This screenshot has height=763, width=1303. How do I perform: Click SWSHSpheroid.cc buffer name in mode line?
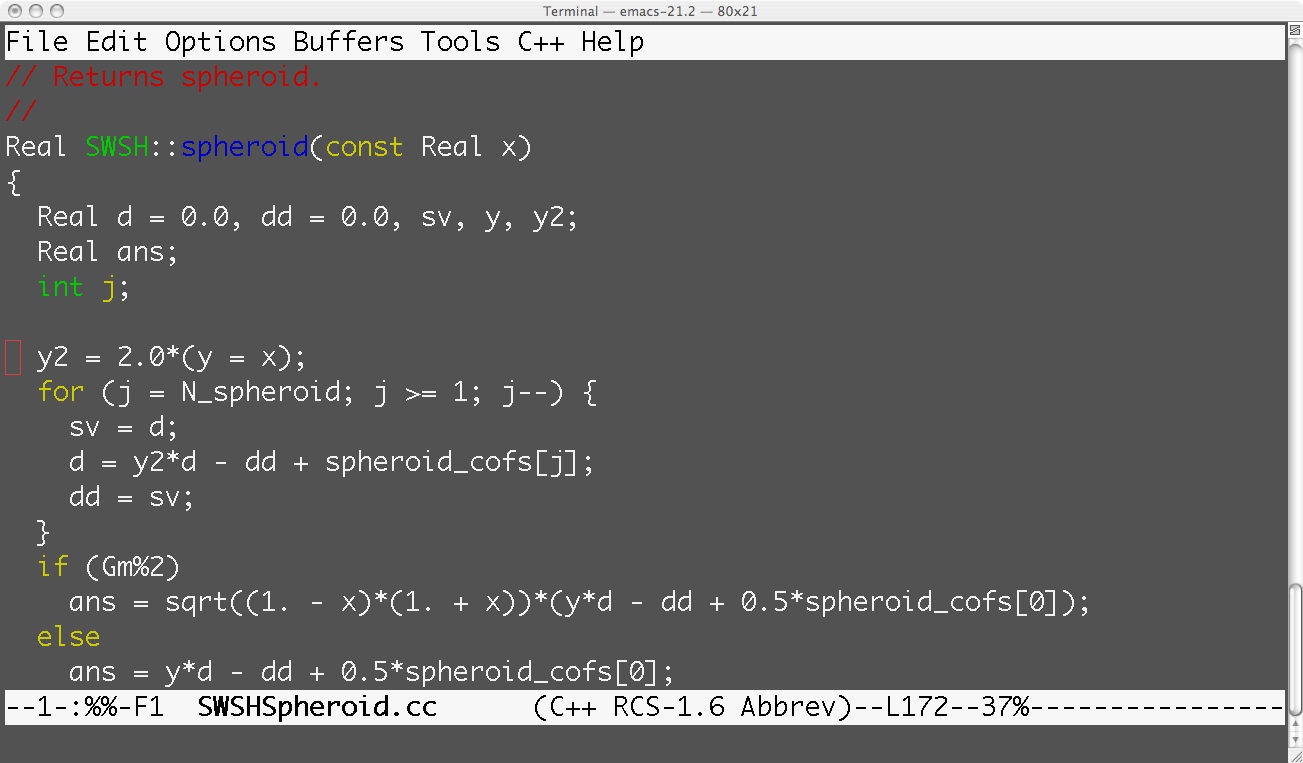[317, 707]
